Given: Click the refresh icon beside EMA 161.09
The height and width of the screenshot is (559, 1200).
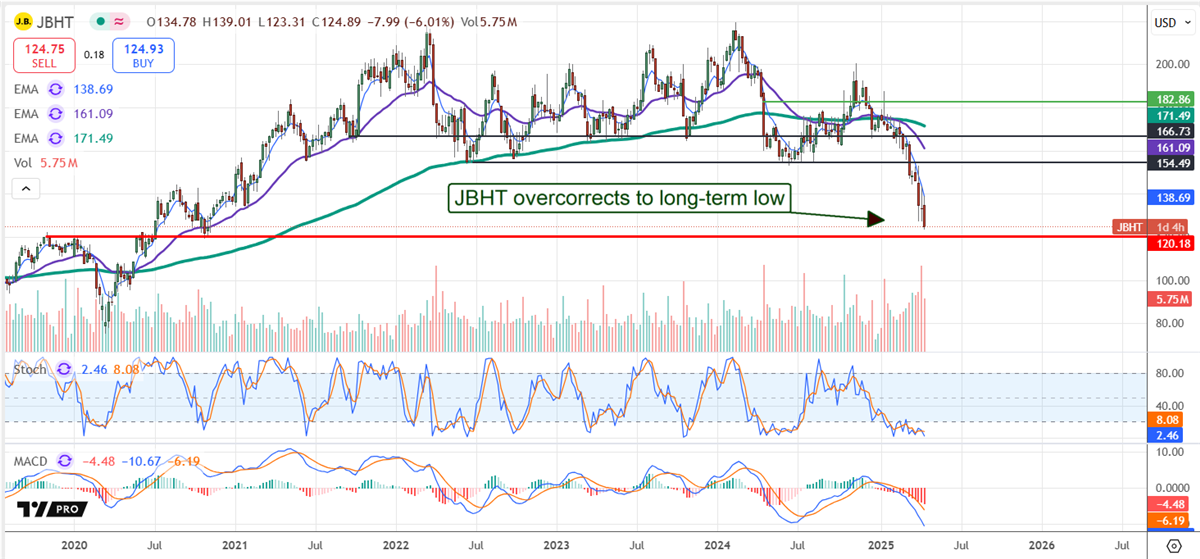Looking at the screenshot, I should click(x=58, y=113).
